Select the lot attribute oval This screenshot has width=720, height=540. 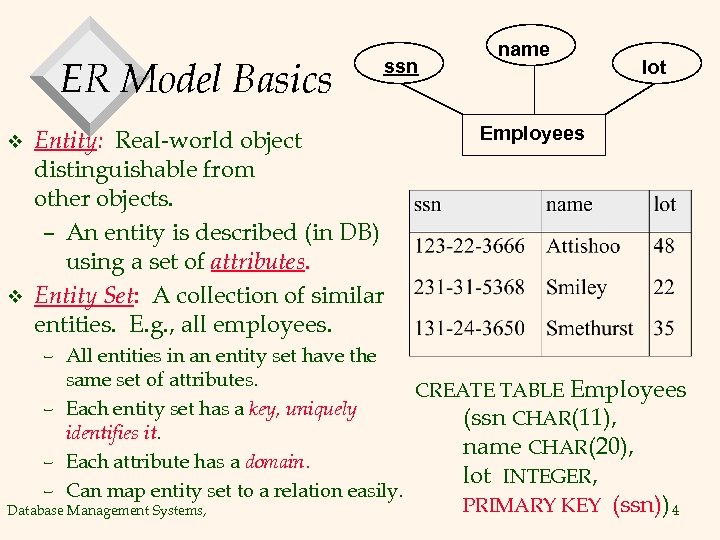[x=657, y=63]
